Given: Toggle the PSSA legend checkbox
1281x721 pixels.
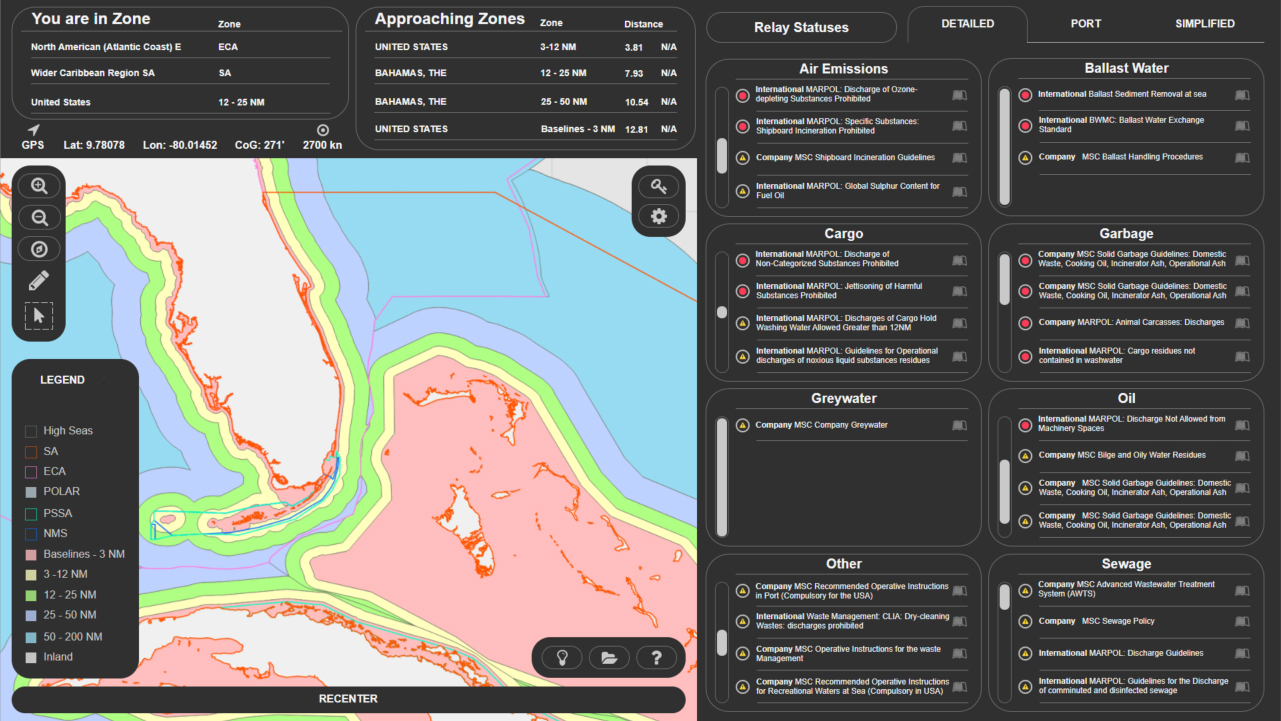Looking at the screenshot, I should tap(31, 513).
